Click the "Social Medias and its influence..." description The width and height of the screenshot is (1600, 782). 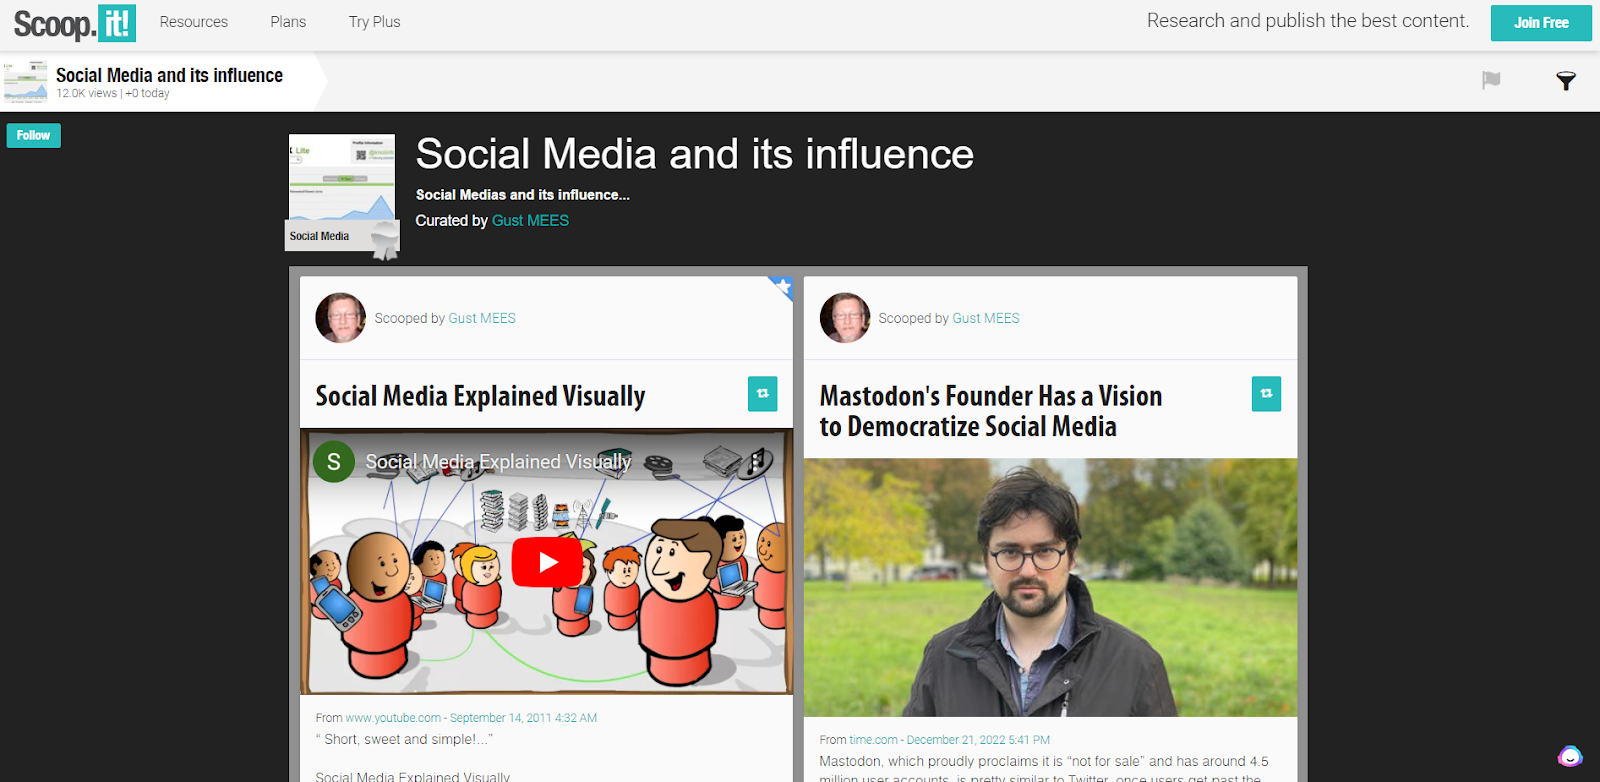point(523,195)
